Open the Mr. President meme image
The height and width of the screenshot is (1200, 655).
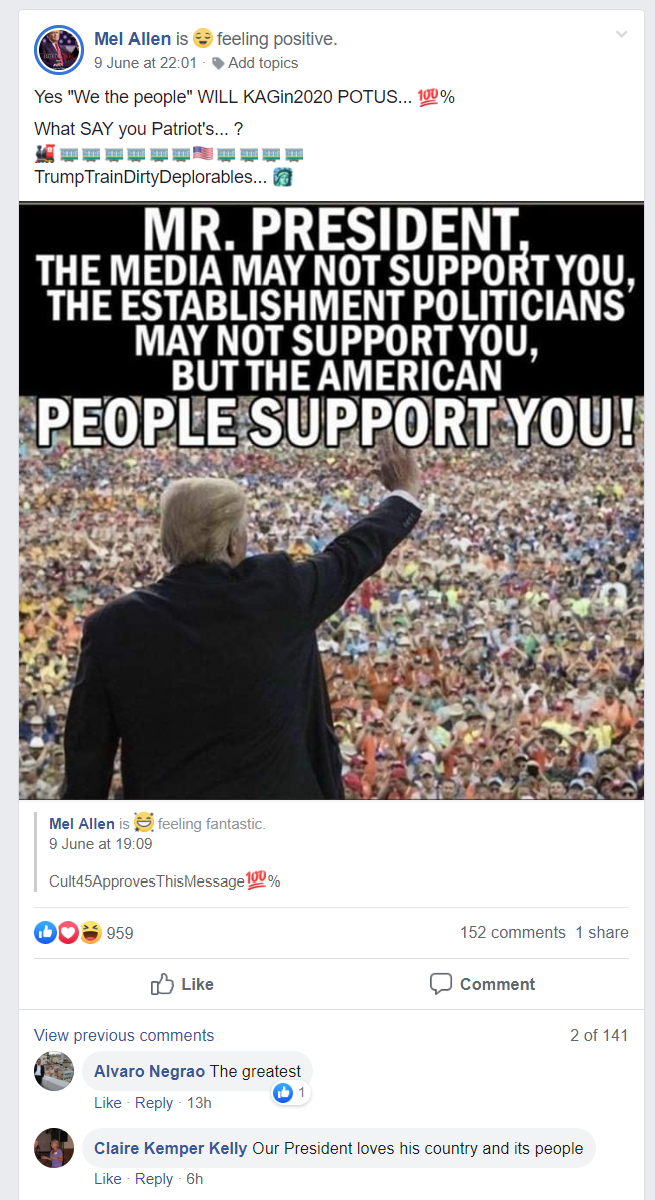point(331,501)
